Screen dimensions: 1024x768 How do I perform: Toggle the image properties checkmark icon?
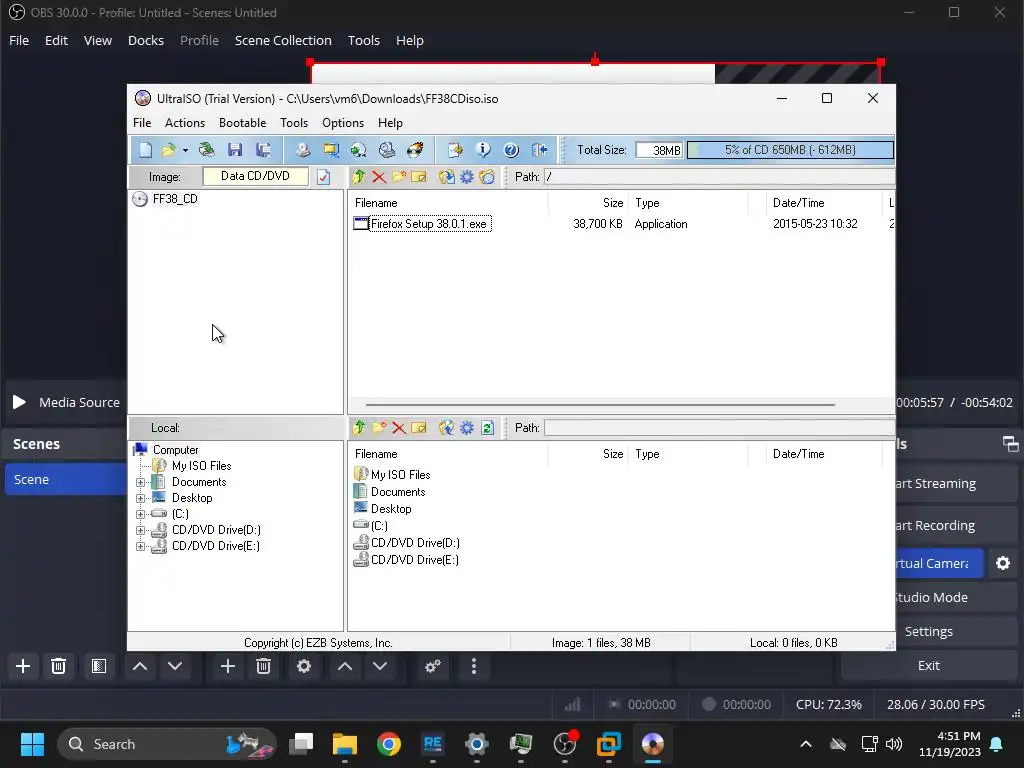coord(323,177)
